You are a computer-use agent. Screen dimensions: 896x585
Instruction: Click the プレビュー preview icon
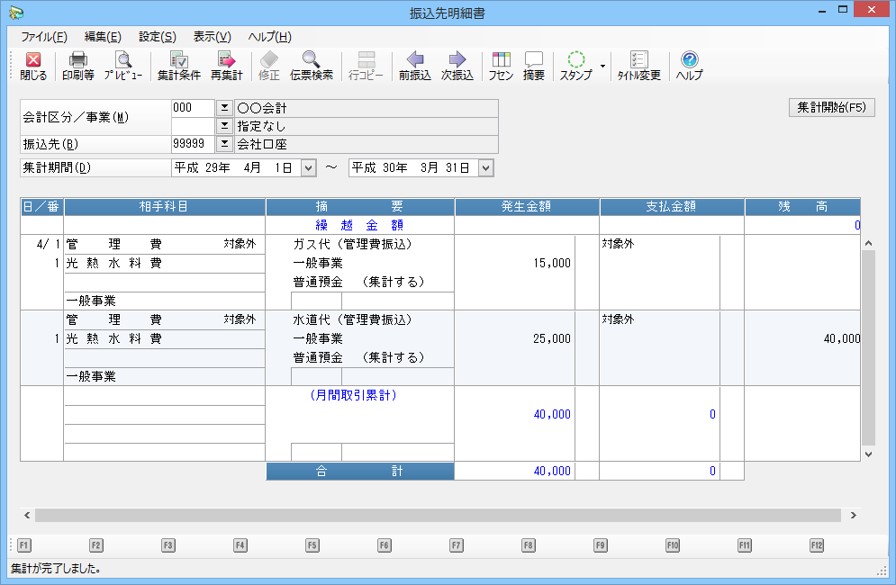[x=123, y=66]
